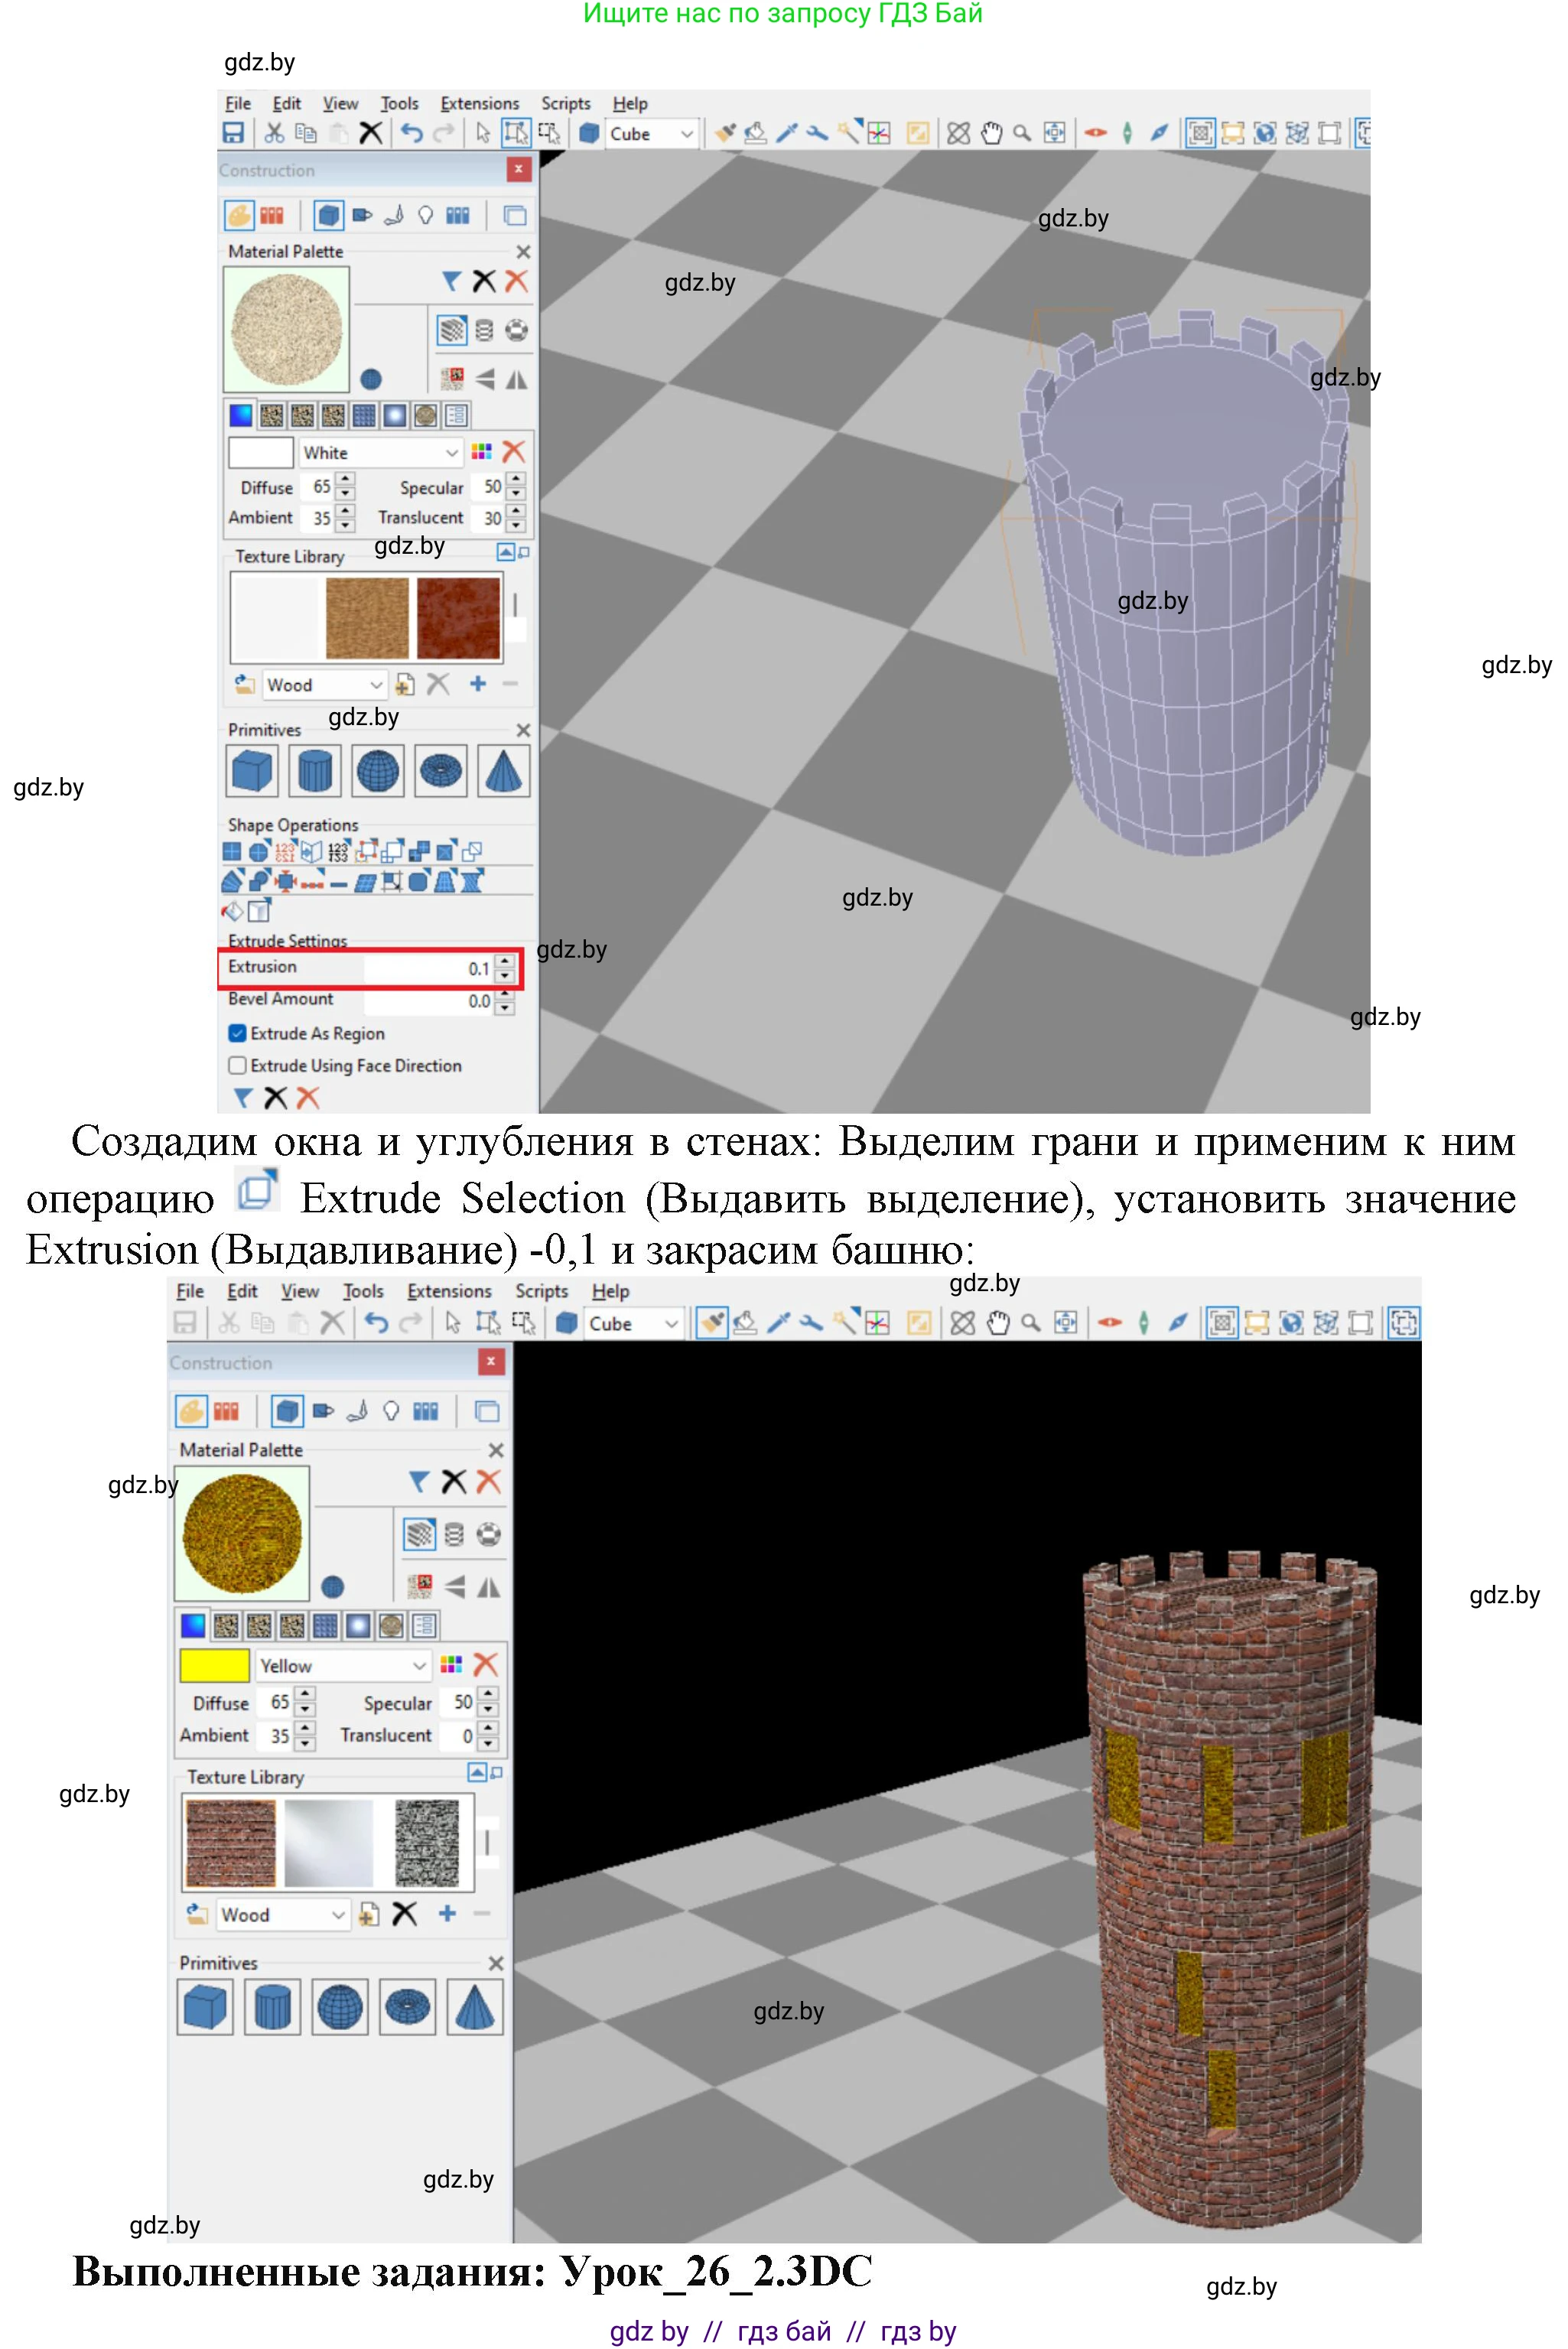Select the cube primitive in top Primitives panel
Screen dimensions: 1568x2349
pyautogui.click(x=252, y=772)
